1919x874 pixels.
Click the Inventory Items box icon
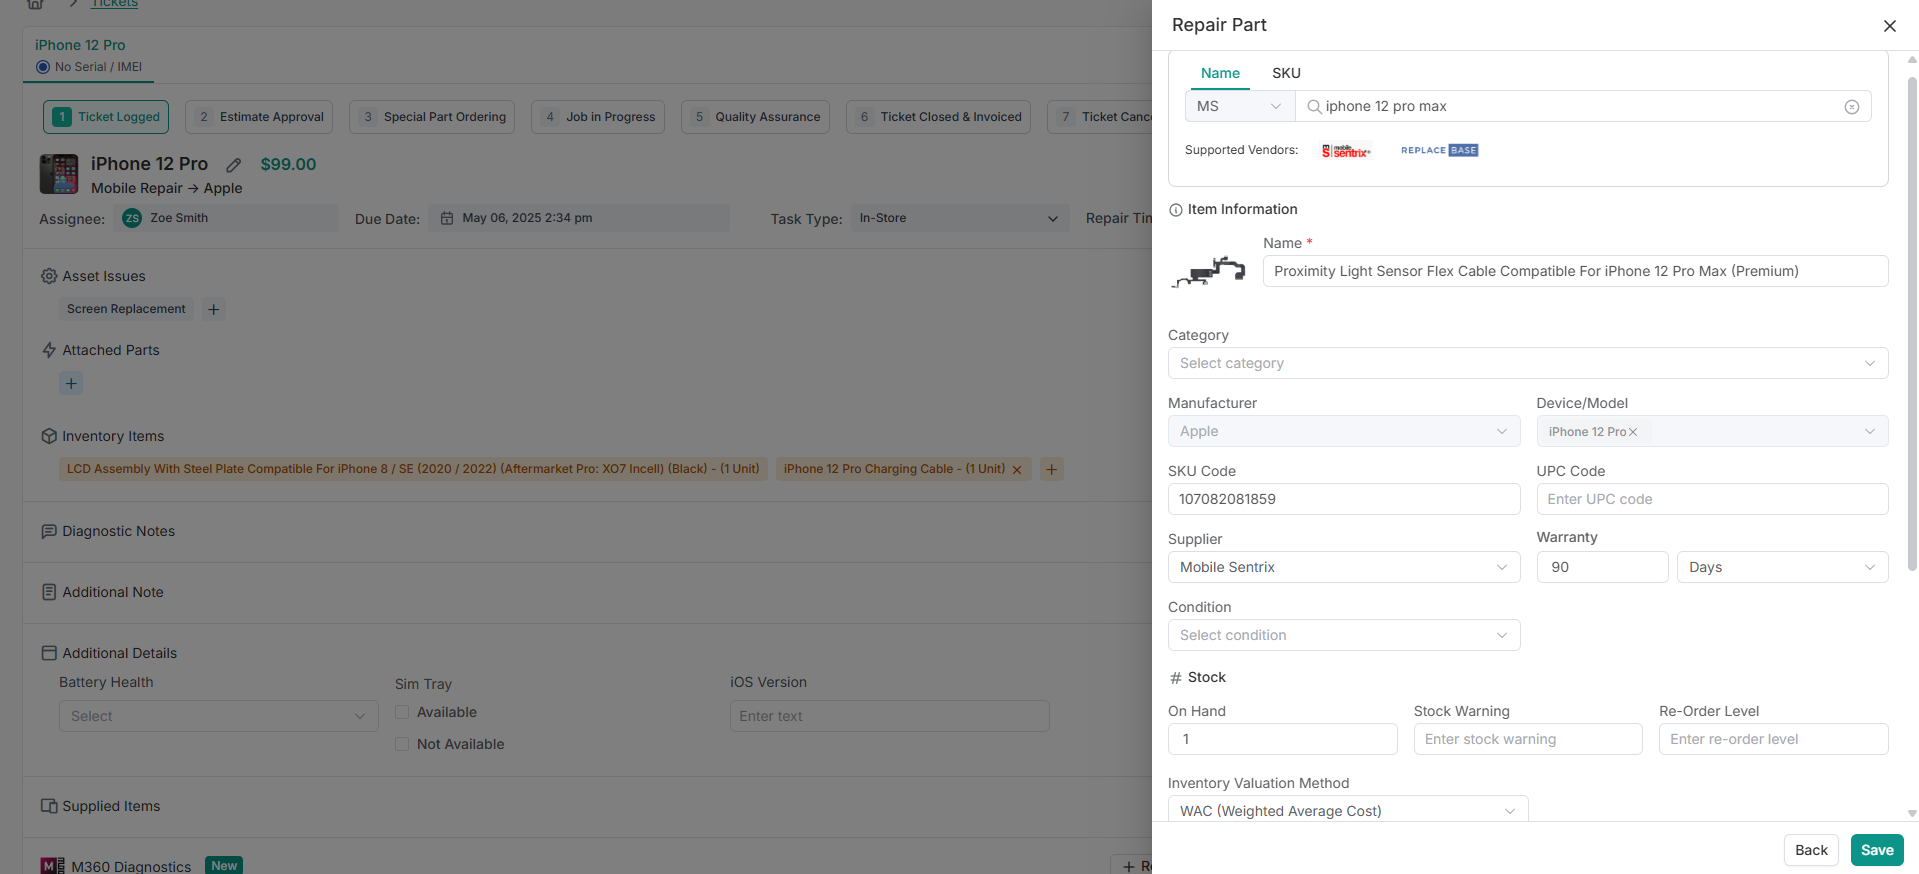49,436
